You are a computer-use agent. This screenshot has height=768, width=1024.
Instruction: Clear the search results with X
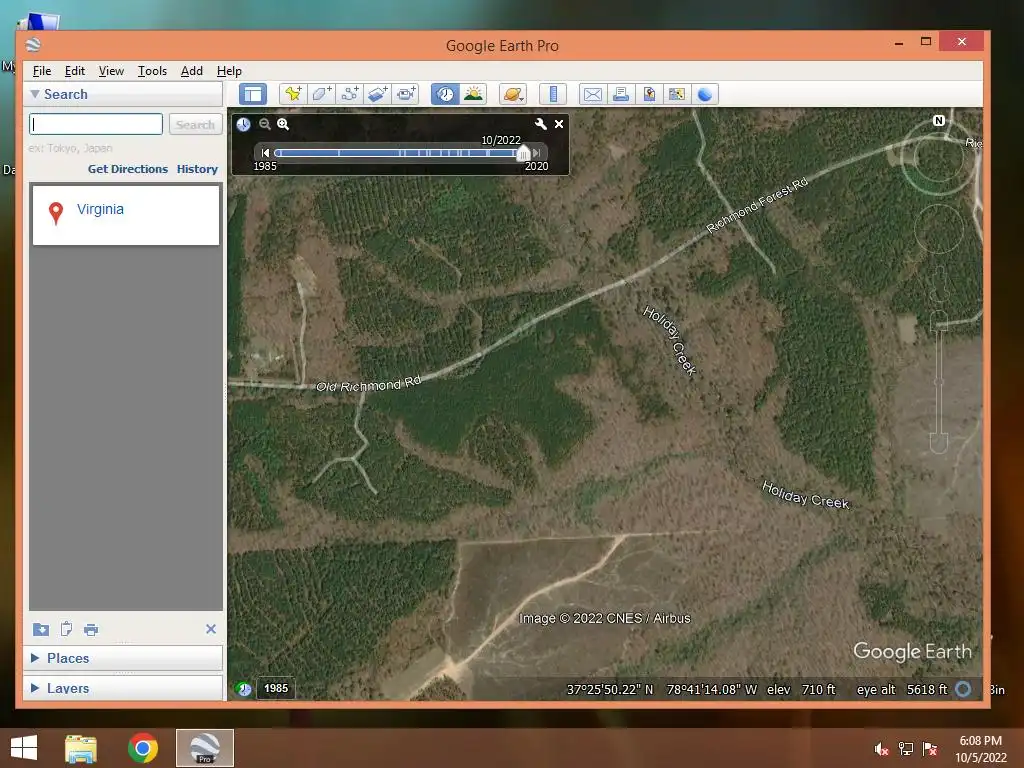[211, 629]
